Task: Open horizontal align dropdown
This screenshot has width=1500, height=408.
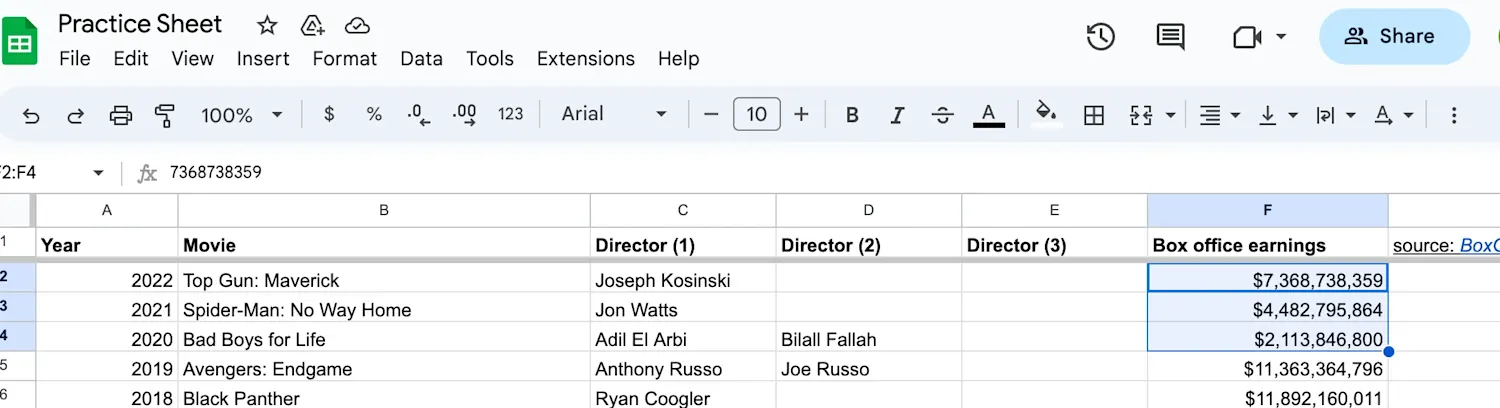Action: tap(1220, 115)
